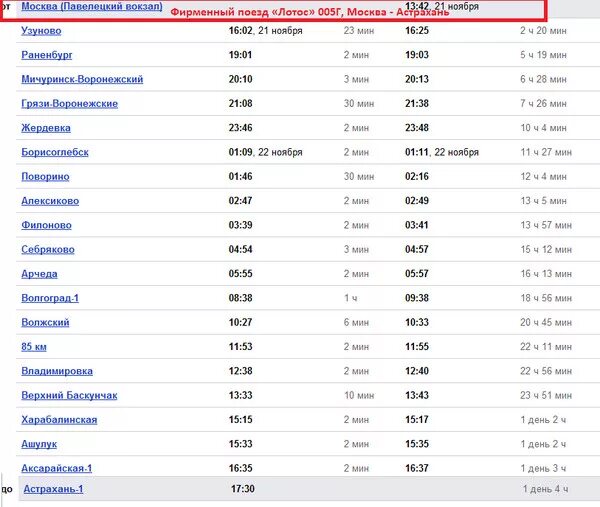Open the Мичуринск-Воронежский station link
The height and width of the screenshot is (507, 600).
coord(82,79)
